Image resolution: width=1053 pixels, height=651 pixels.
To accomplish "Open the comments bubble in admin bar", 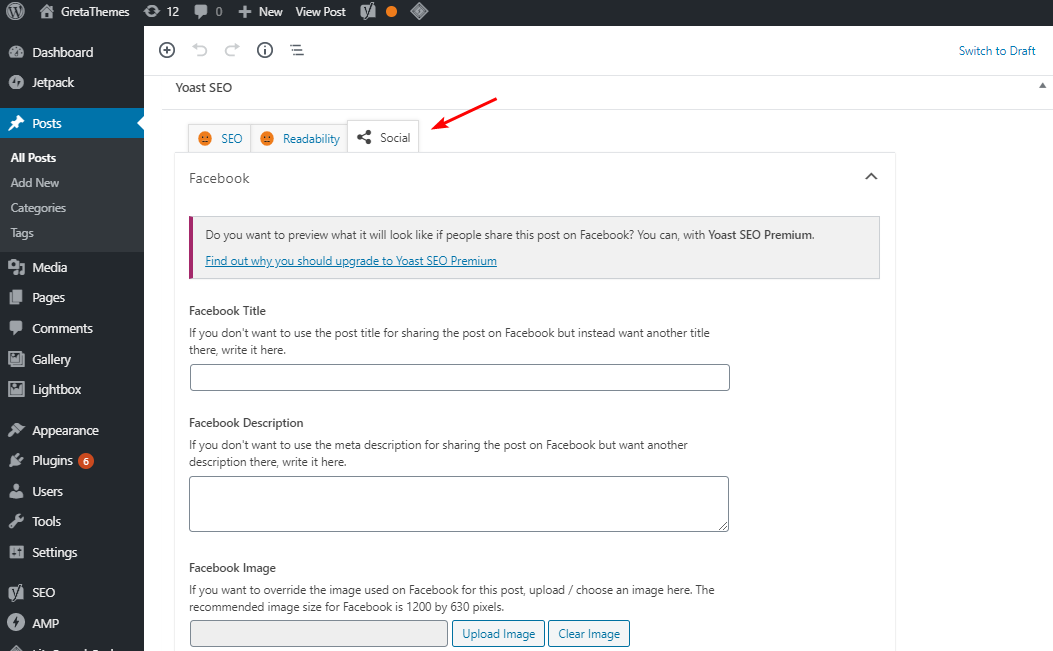I will point(208,12).
